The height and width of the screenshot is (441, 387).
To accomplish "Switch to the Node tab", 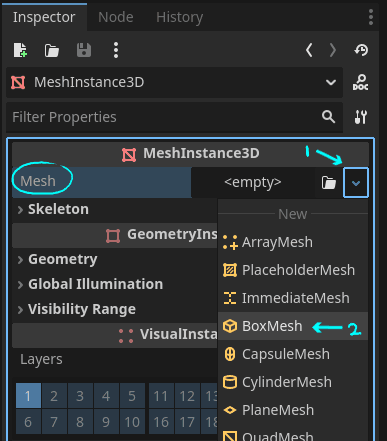I will [x=116, y=17].
